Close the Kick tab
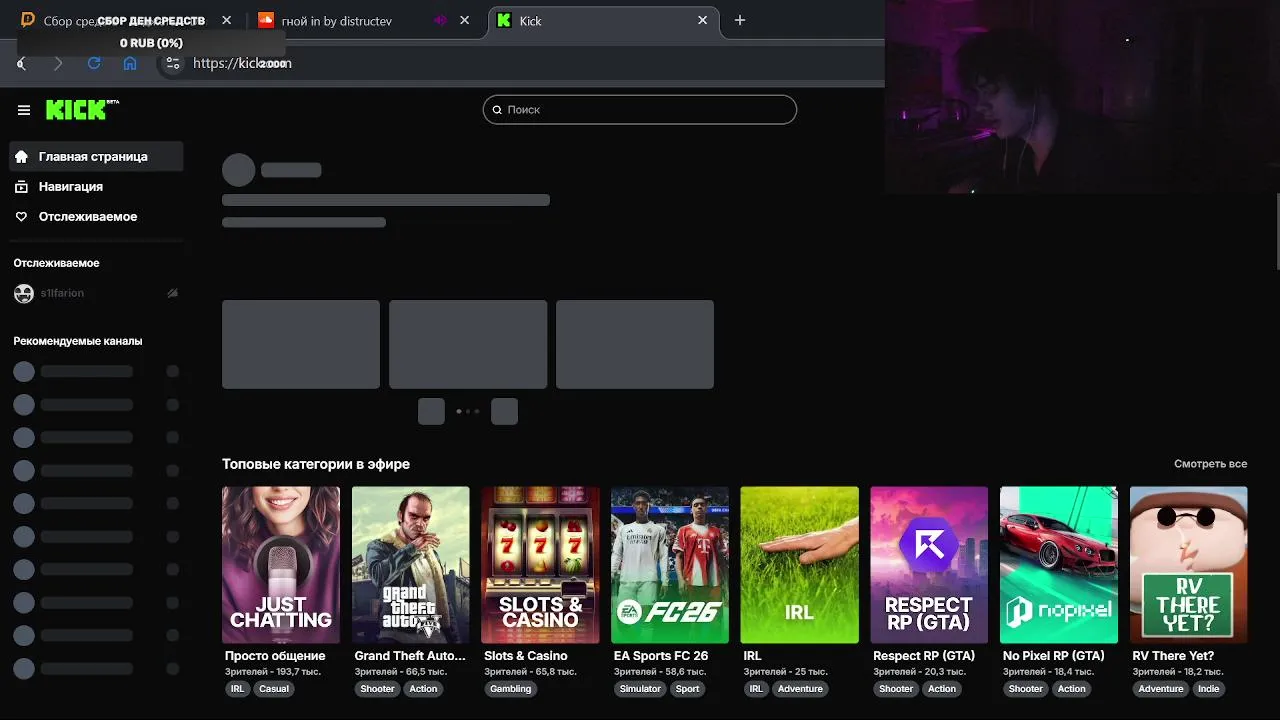Image resolution: width=1280 pixels, height=720 pixels. pos(703,20)
